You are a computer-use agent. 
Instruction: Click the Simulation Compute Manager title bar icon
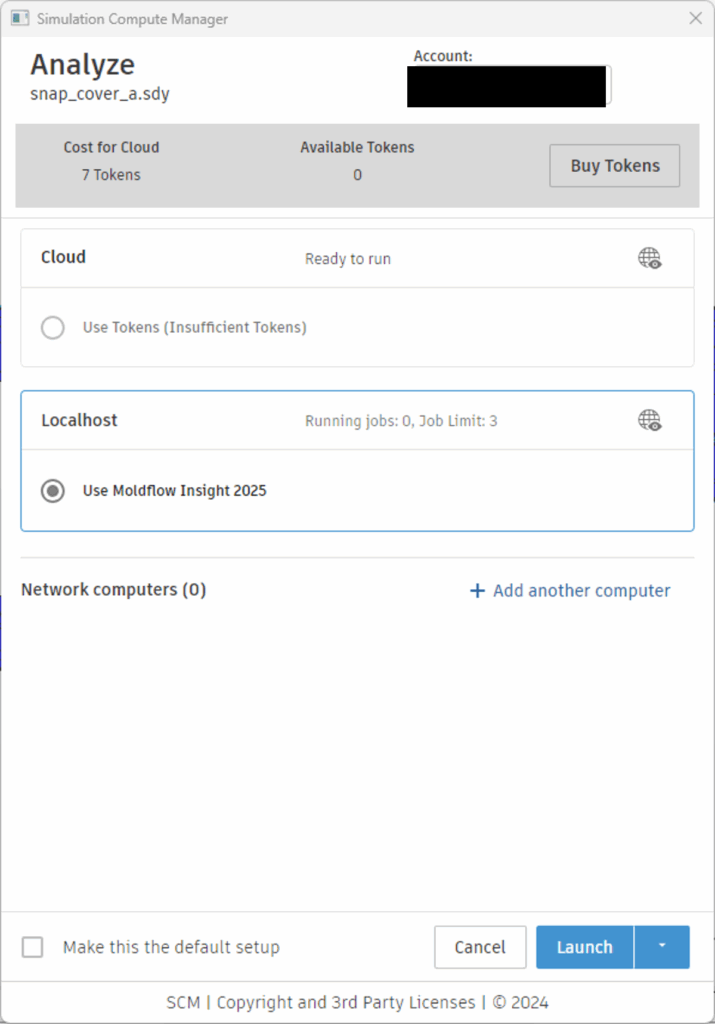tap(19, 18)
